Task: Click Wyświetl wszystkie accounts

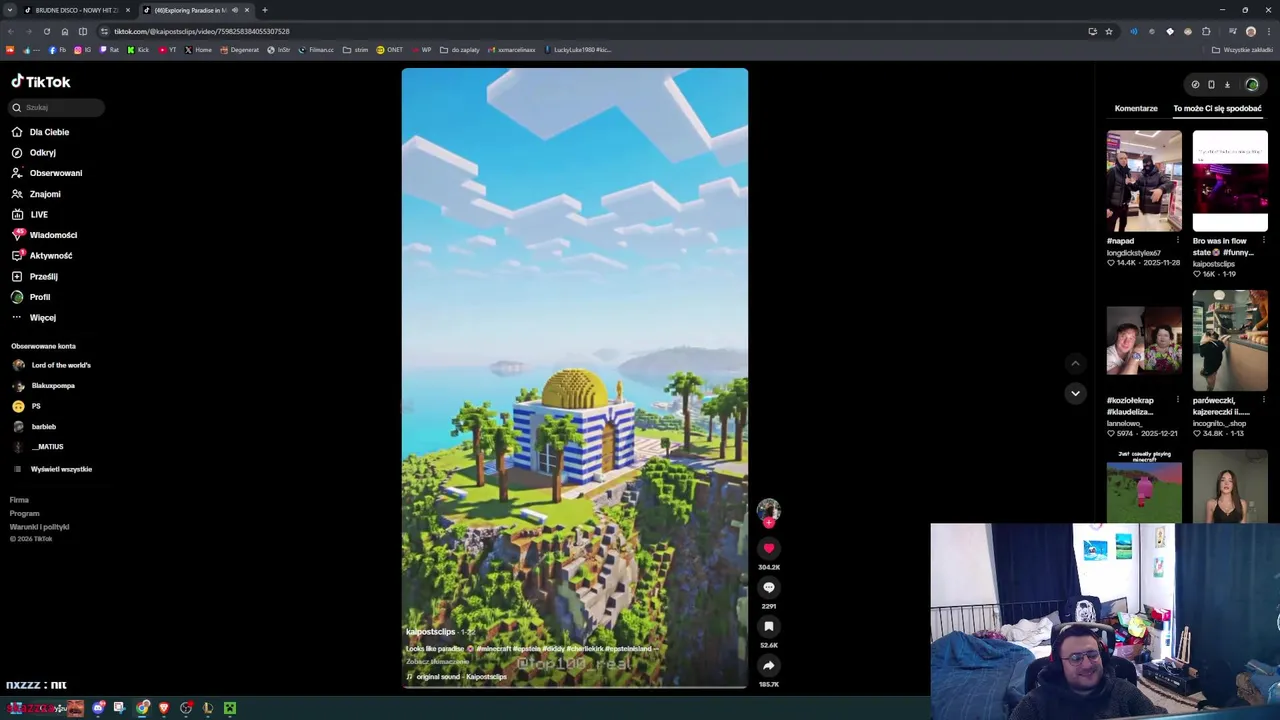Action: pos(52,469)
